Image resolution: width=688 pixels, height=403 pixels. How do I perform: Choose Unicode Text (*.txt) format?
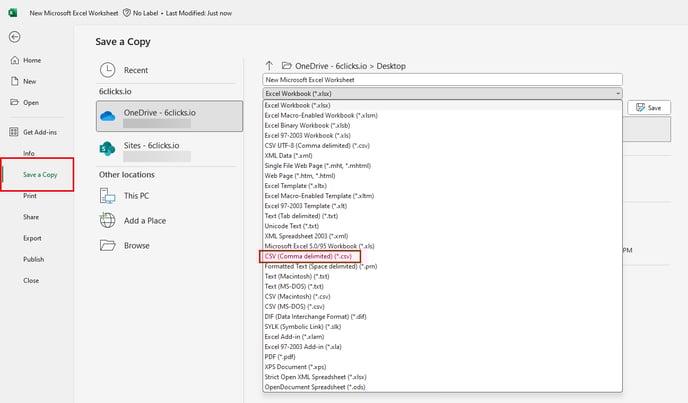(442, 226)
